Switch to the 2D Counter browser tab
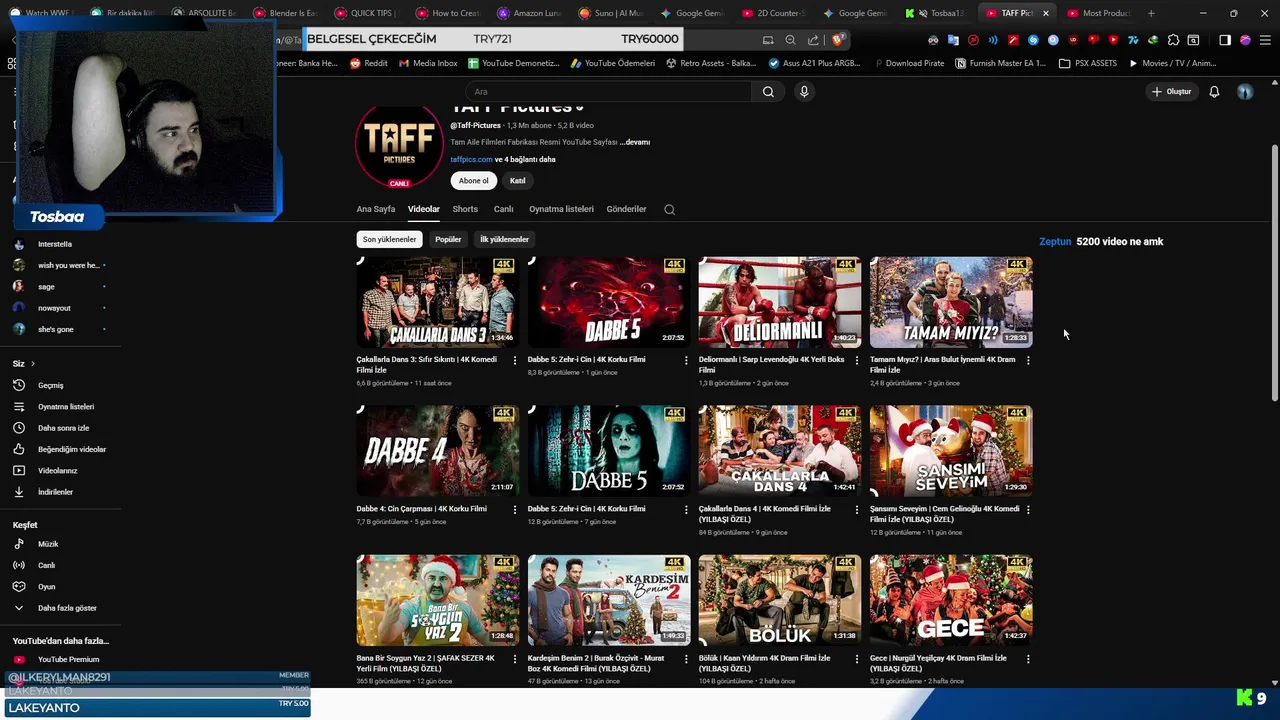This screenshot has height=720, width=1280. pos(773,13)
